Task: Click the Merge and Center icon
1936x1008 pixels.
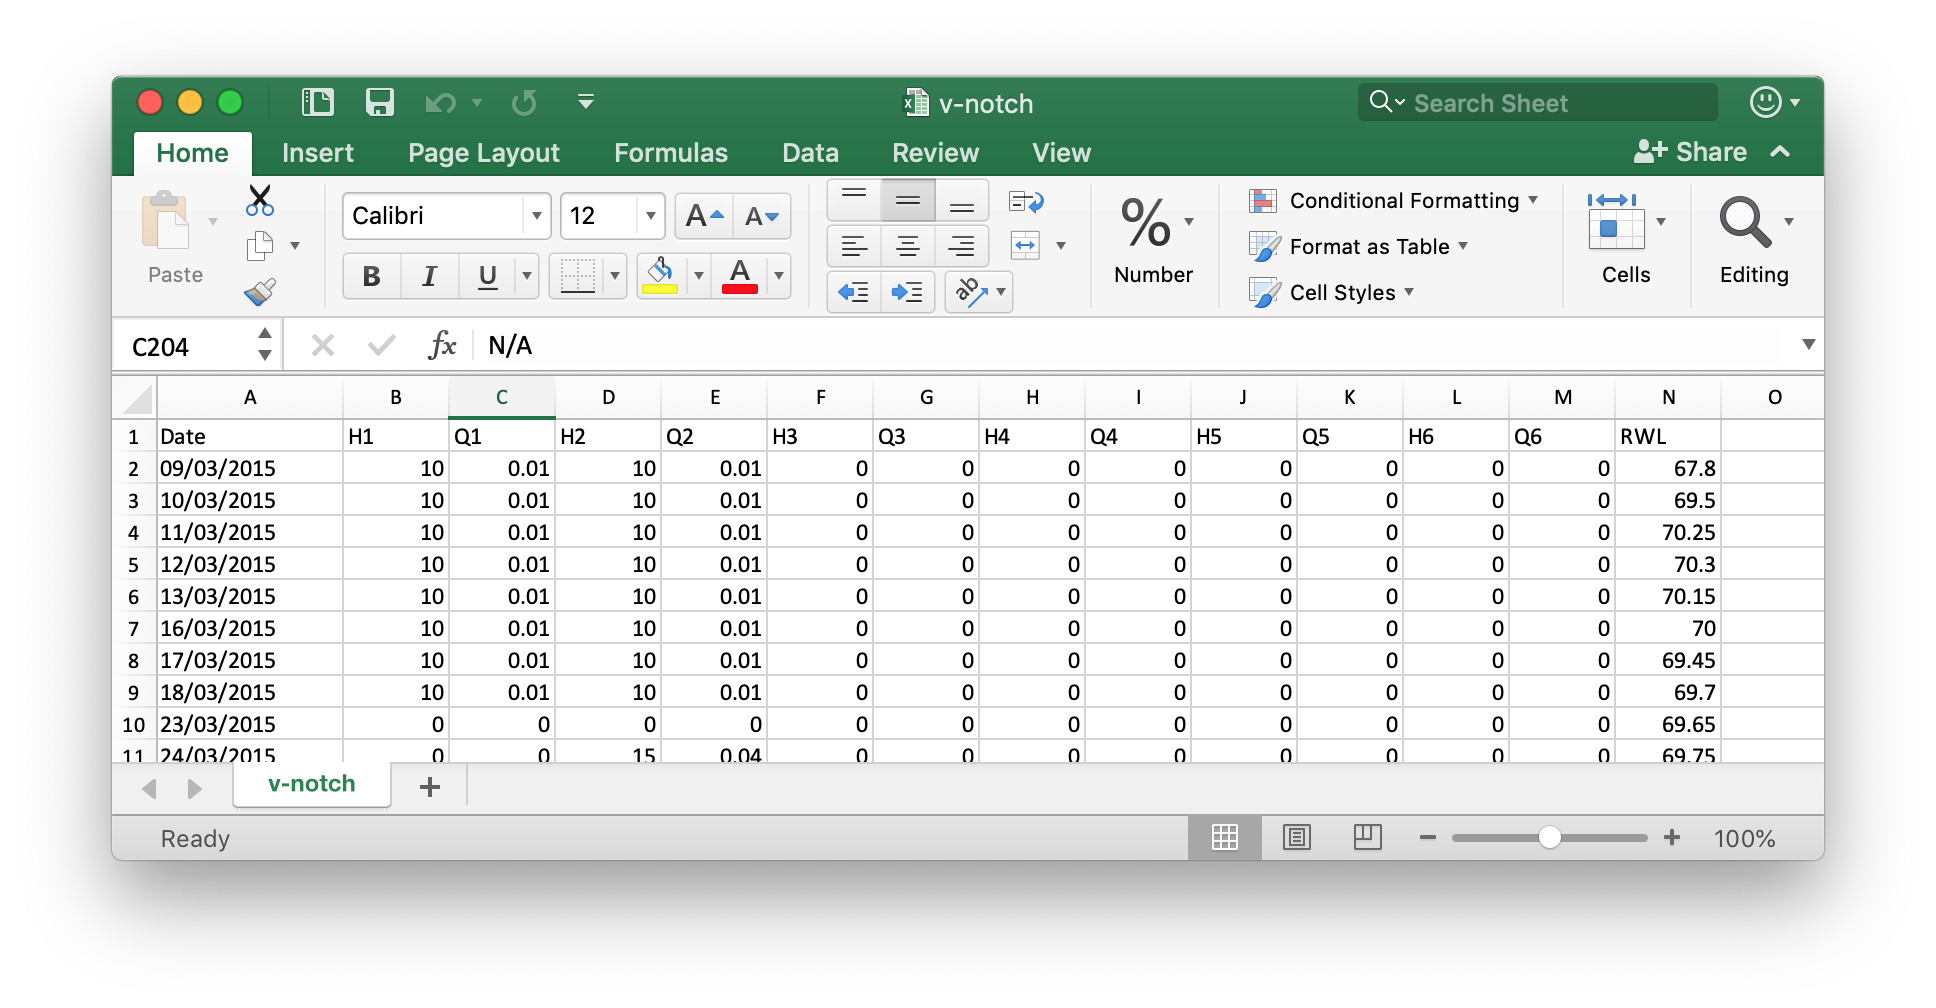Action: (1026, 245)
